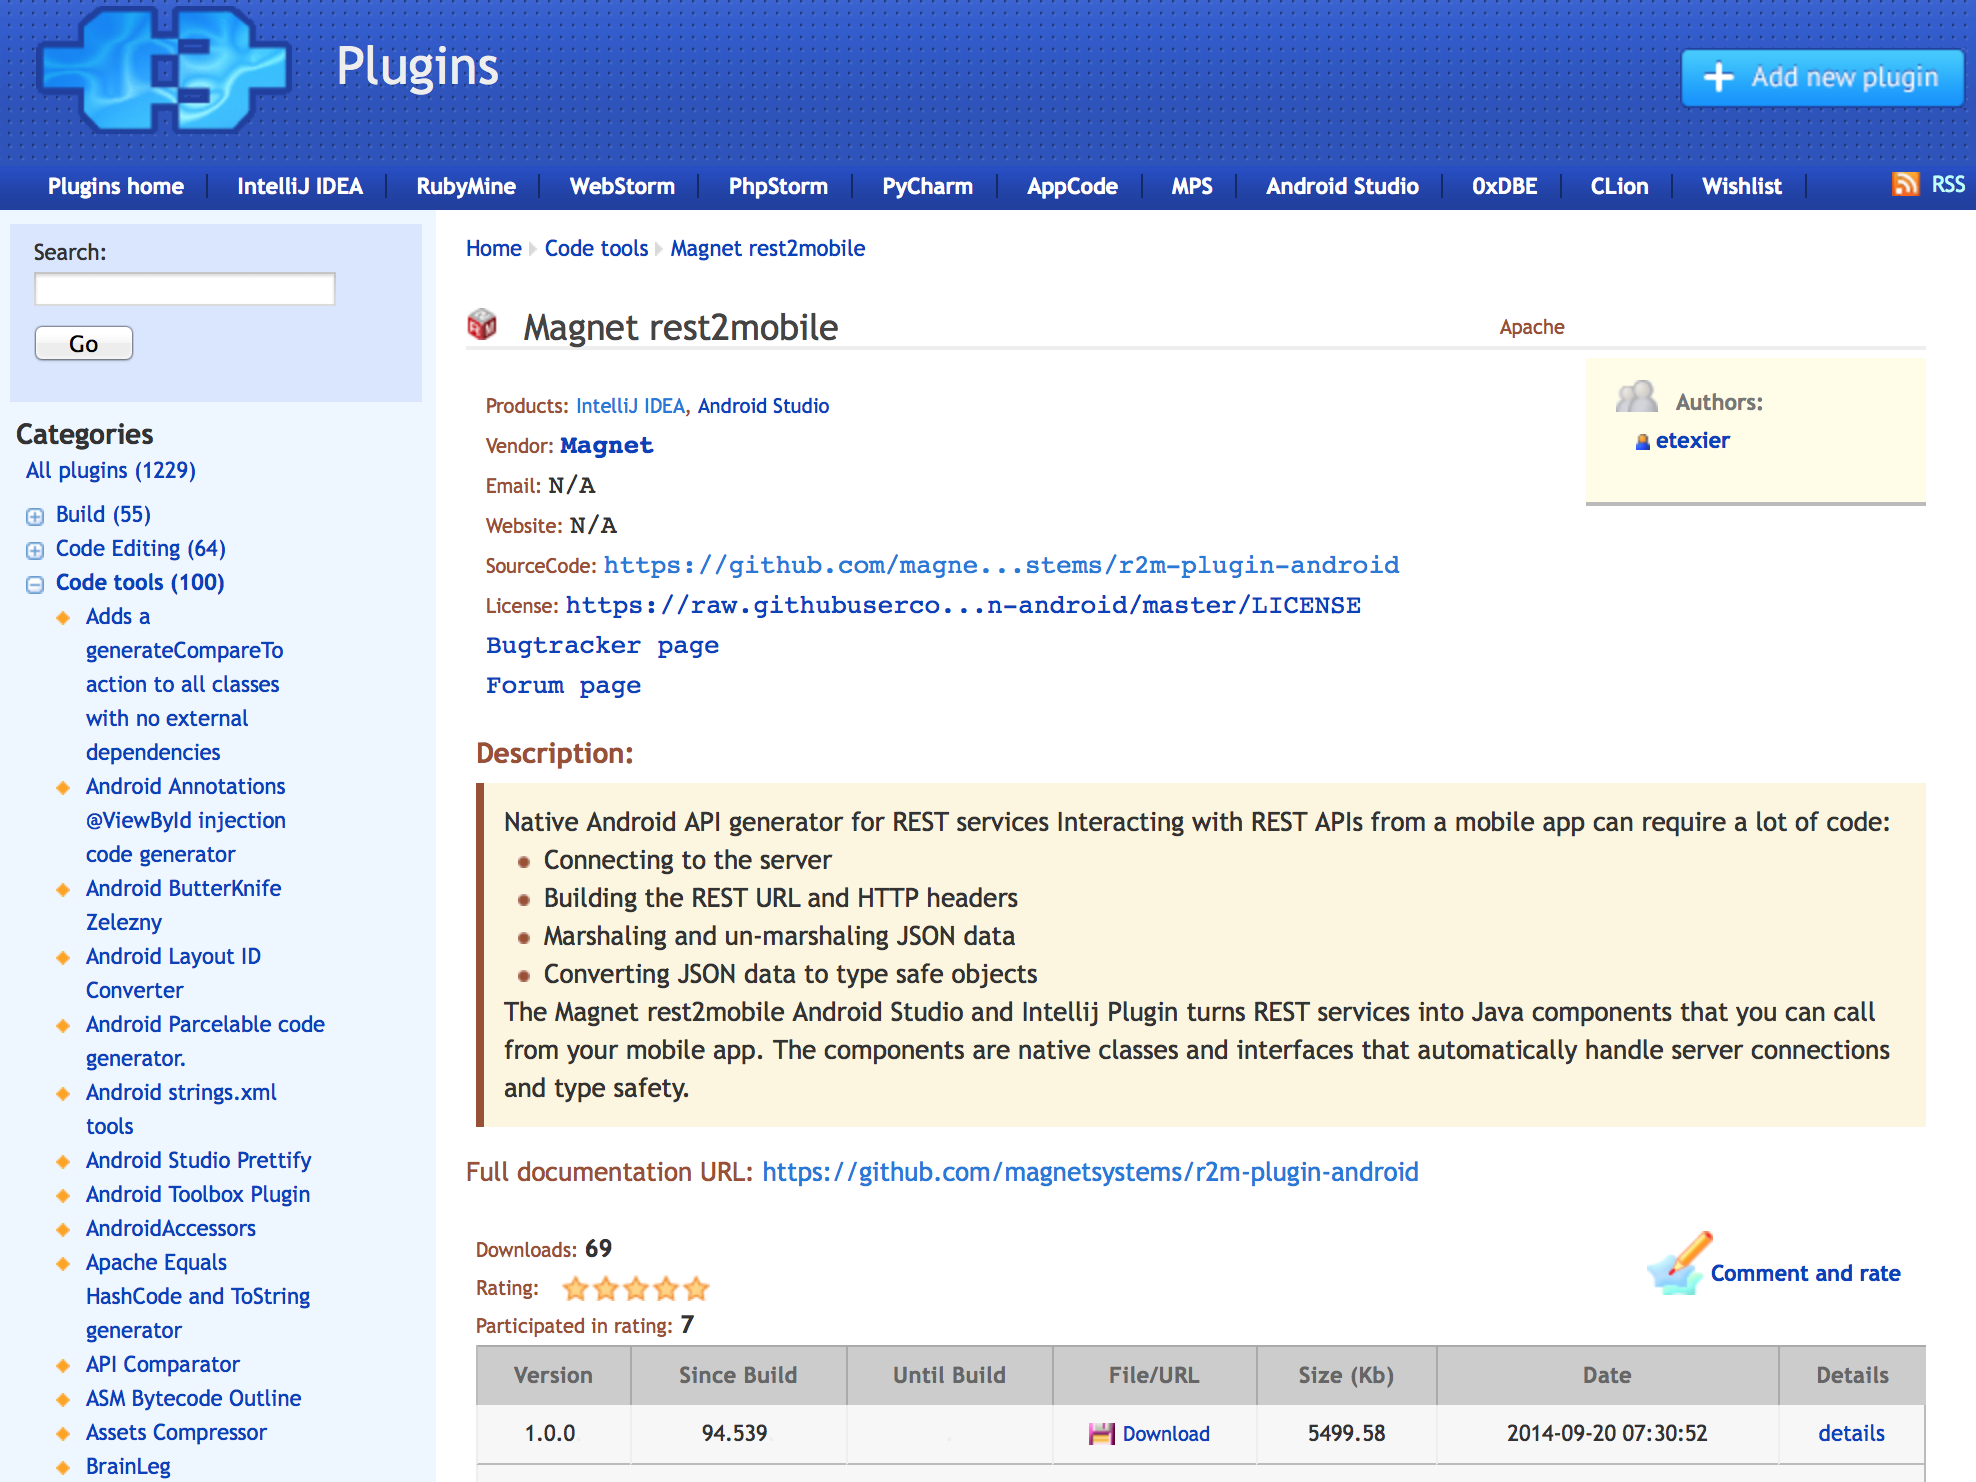Open Apache Equals HashCode generator link

pos(198,1296)
